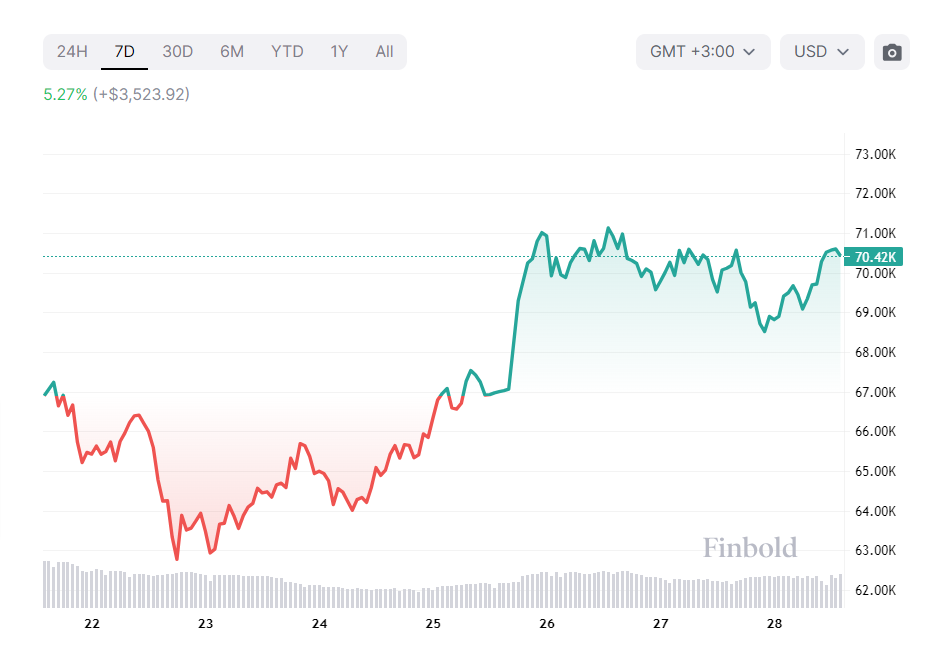Click the +$3,523.92 price change value

pyautogui.click(x=141, y=95)
